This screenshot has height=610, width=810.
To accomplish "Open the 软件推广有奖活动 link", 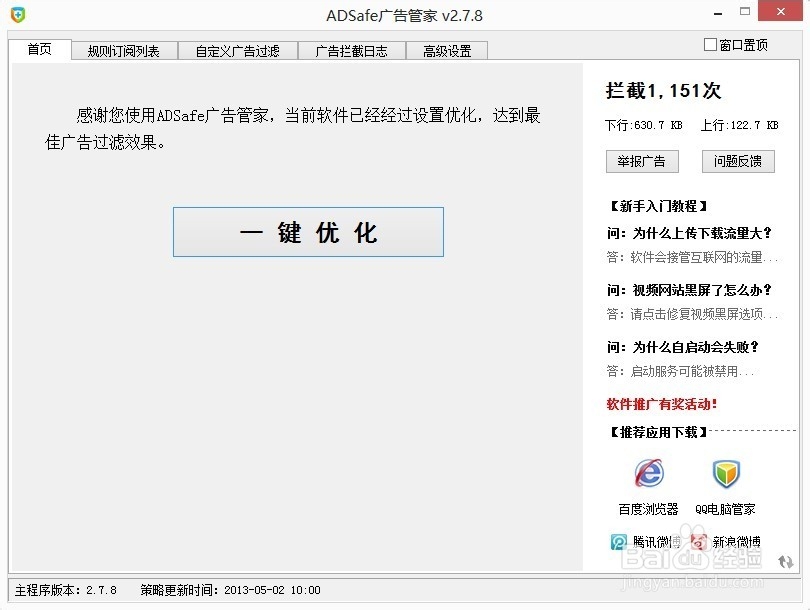I will tap(662, 404).
